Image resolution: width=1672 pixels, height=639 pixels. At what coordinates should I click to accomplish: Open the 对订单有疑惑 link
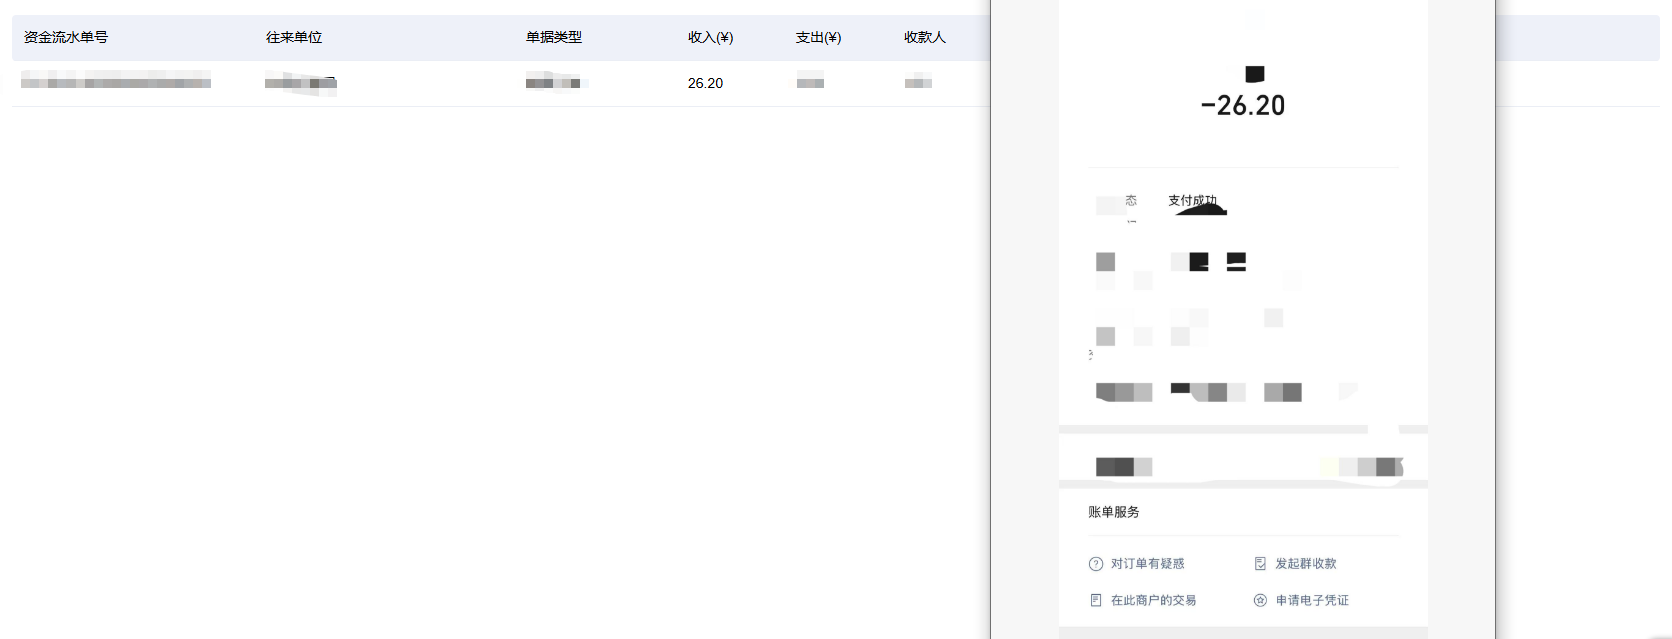tap(1147, 564)
